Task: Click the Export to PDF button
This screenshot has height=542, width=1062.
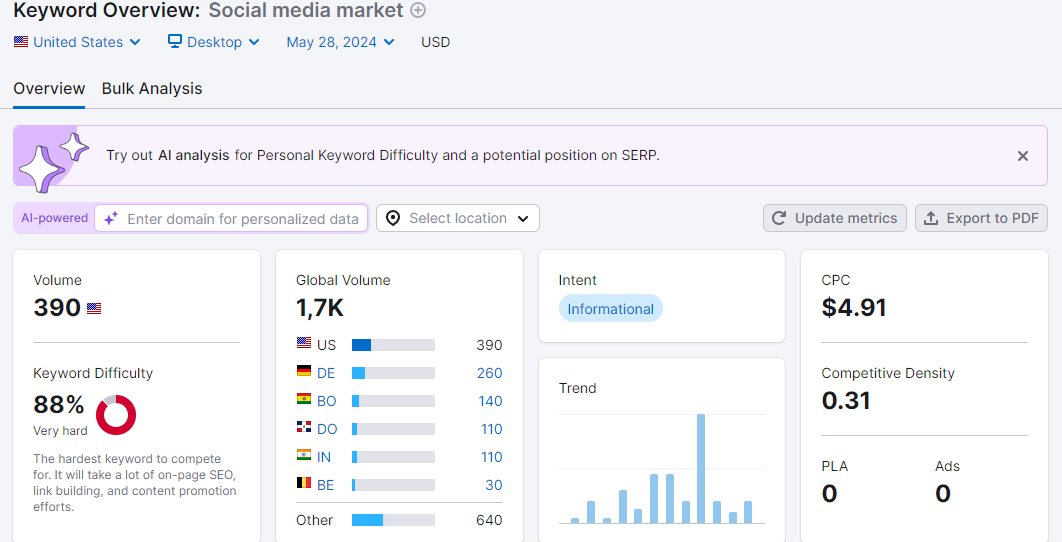Action: click(x=981, y=218)
